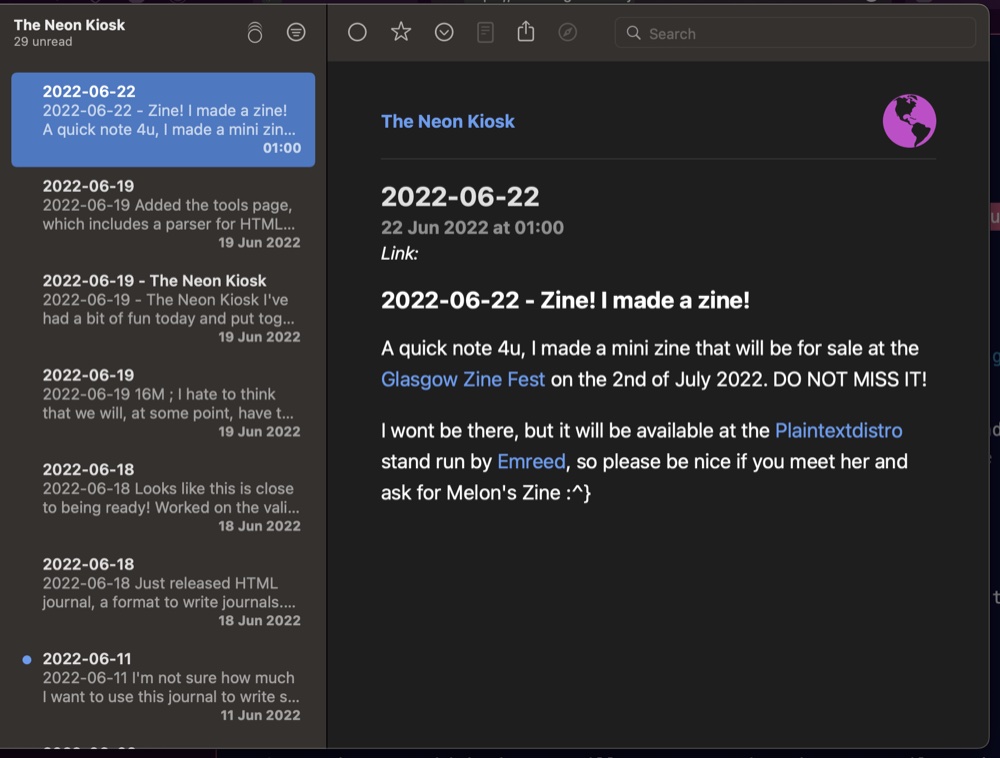Click the purple globe feed icon

pyautogui.click(x=909, y=121)
